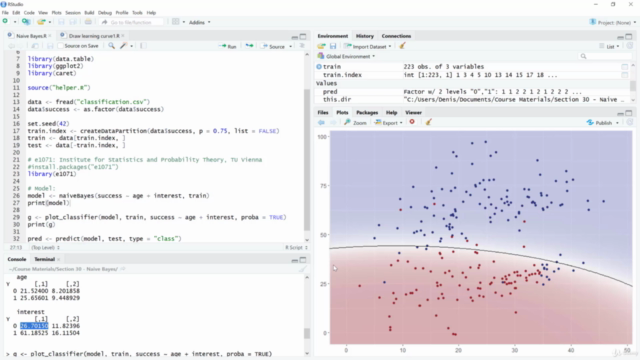Click the Find/Replace magnifier in editor toolbar
This screenshot has height=360, width=640.
tap(111, 46)
